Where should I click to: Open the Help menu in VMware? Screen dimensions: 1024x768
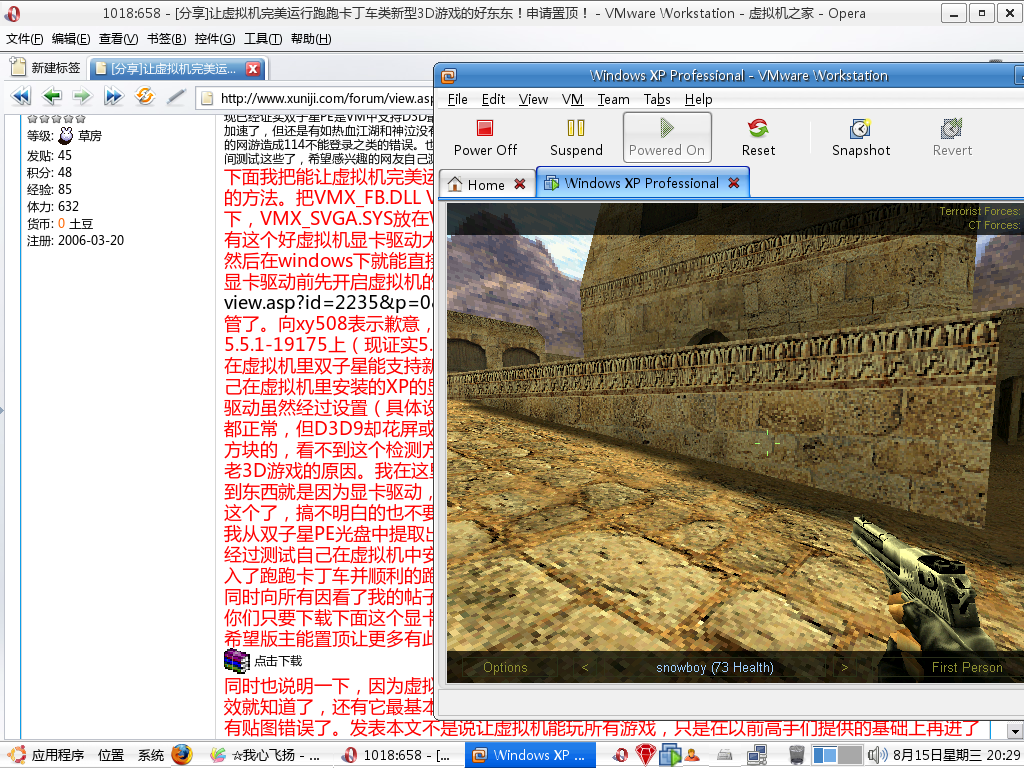pyautogui.click(x=698, y=99)
